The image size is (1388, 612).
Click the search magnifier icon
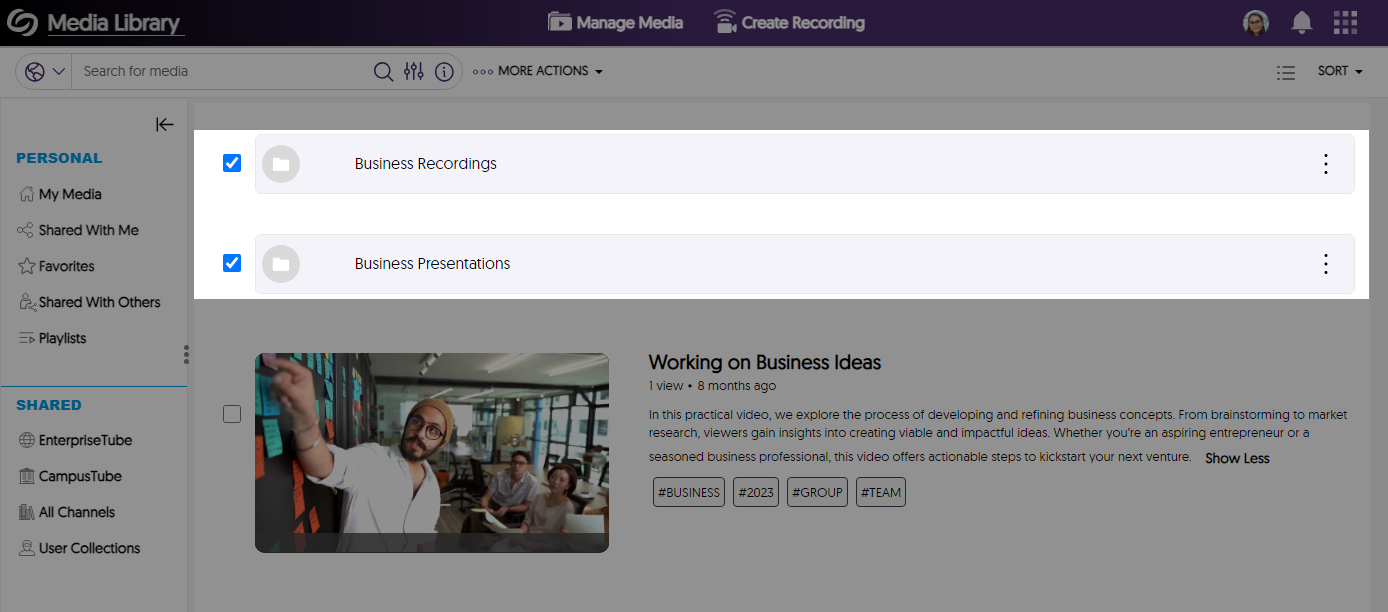click(383, 71)
